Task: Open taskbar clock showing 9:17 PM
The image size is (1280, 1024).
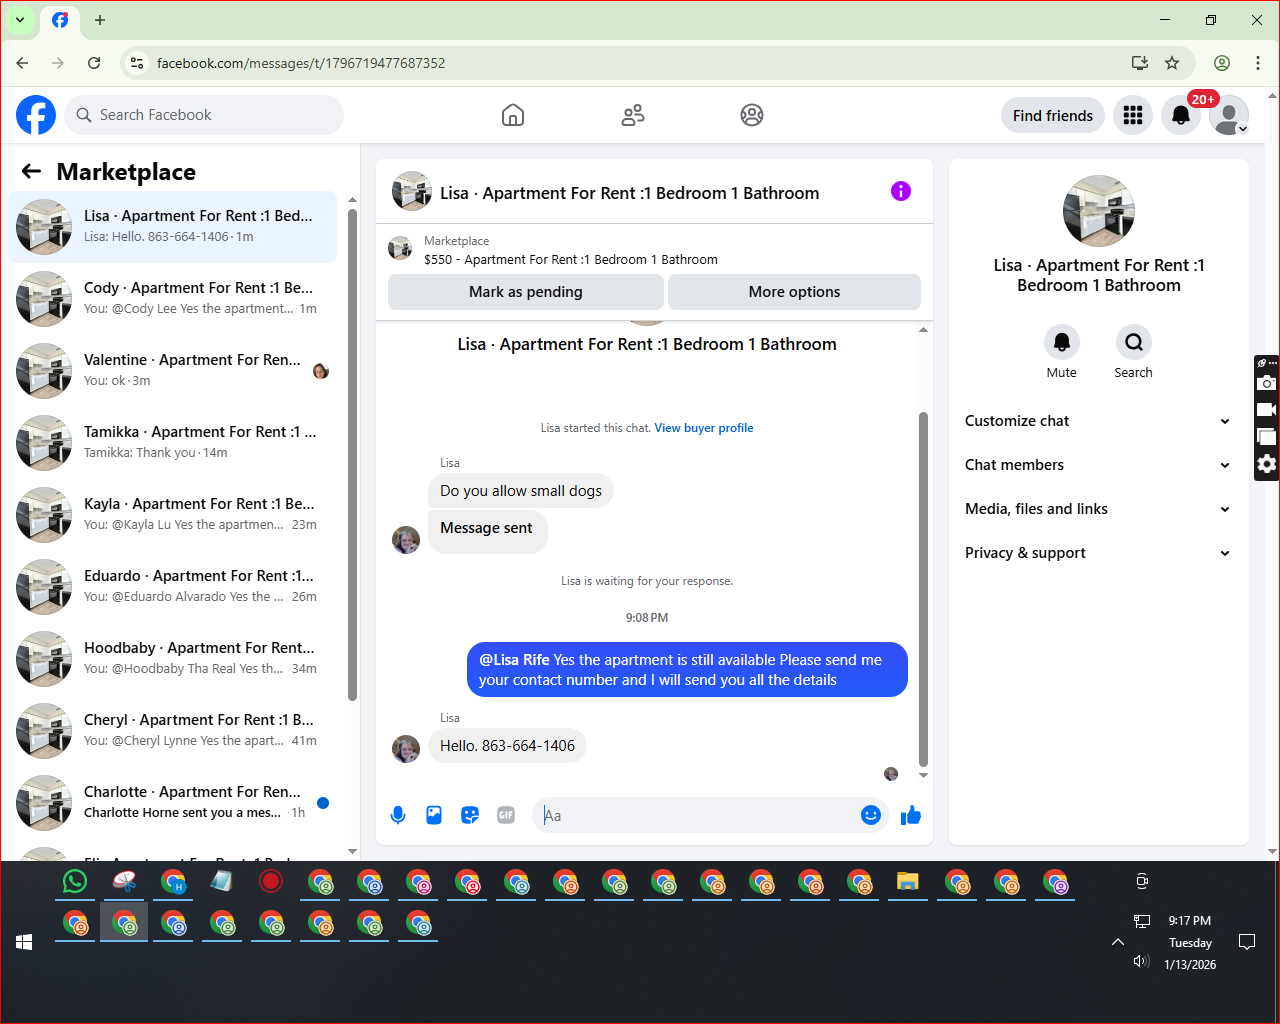Action: pos(1190,942)
